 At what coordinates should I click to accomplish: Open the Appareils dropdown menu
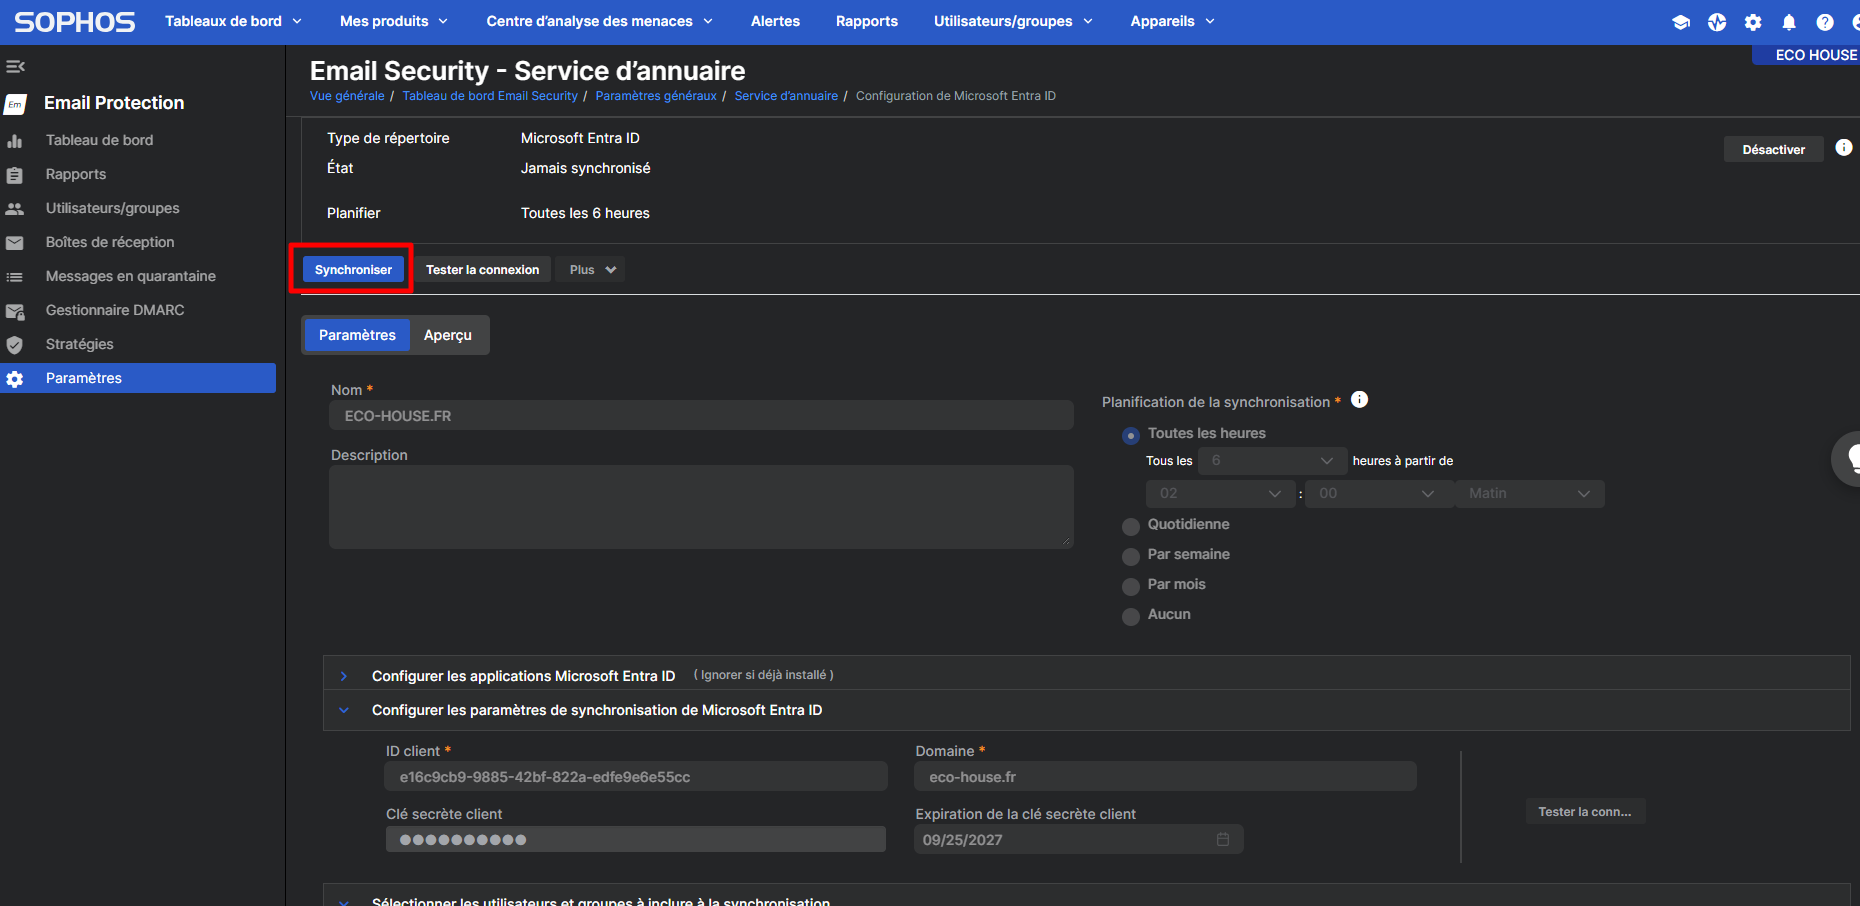[1172, 21]
